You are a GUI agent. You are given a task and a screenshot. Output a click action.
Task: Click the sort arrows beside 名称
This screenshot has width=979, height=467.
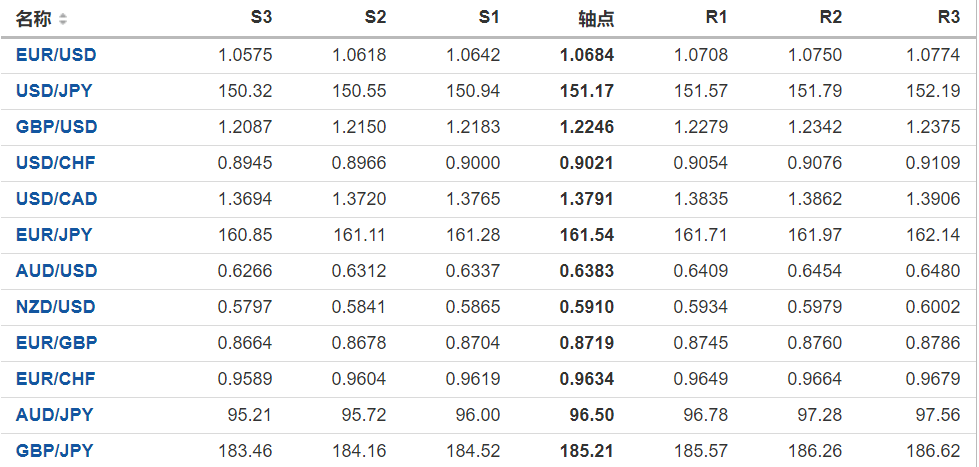pyautogui.click(x=64, y=19)
